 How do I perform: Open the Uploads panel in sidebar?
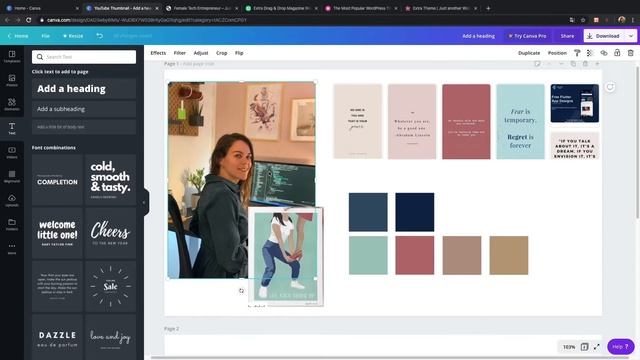pyautogui.click(x=12, y=200)
